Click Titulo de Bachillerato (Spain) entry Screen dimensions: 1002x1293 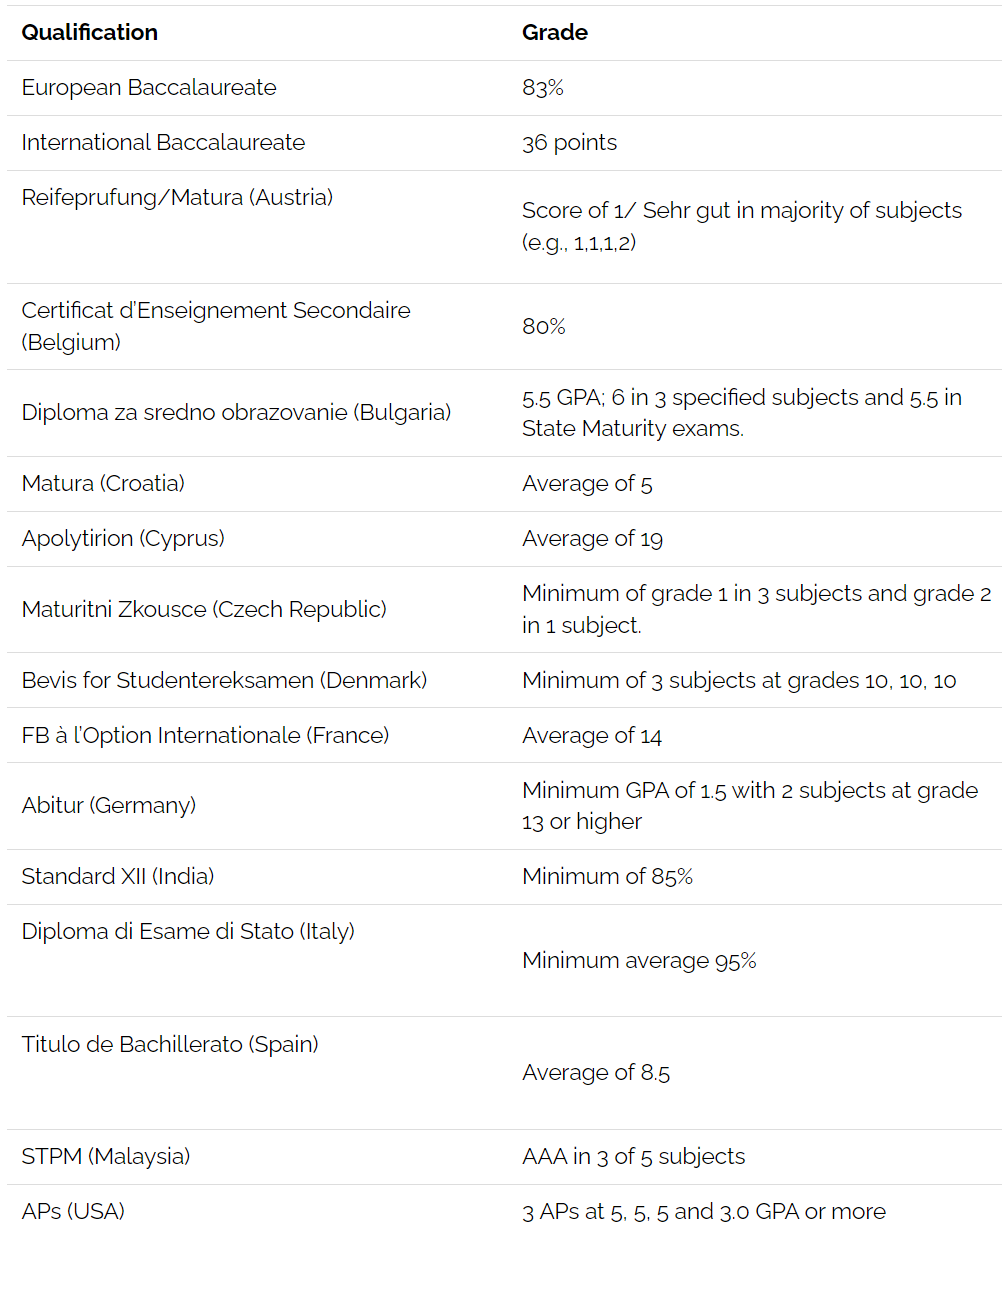(x=170, y=1045)
